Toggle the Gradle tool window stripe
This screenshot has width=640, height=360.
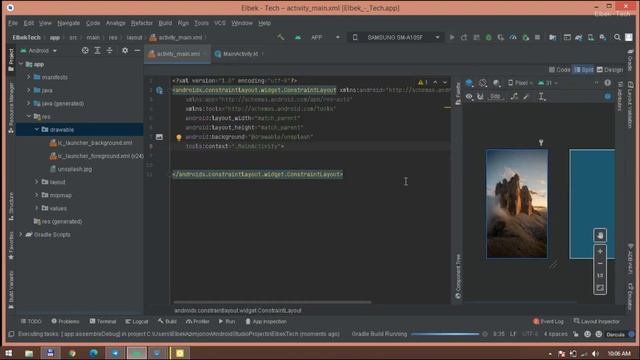pyautogui.click(x=631, y=61)
